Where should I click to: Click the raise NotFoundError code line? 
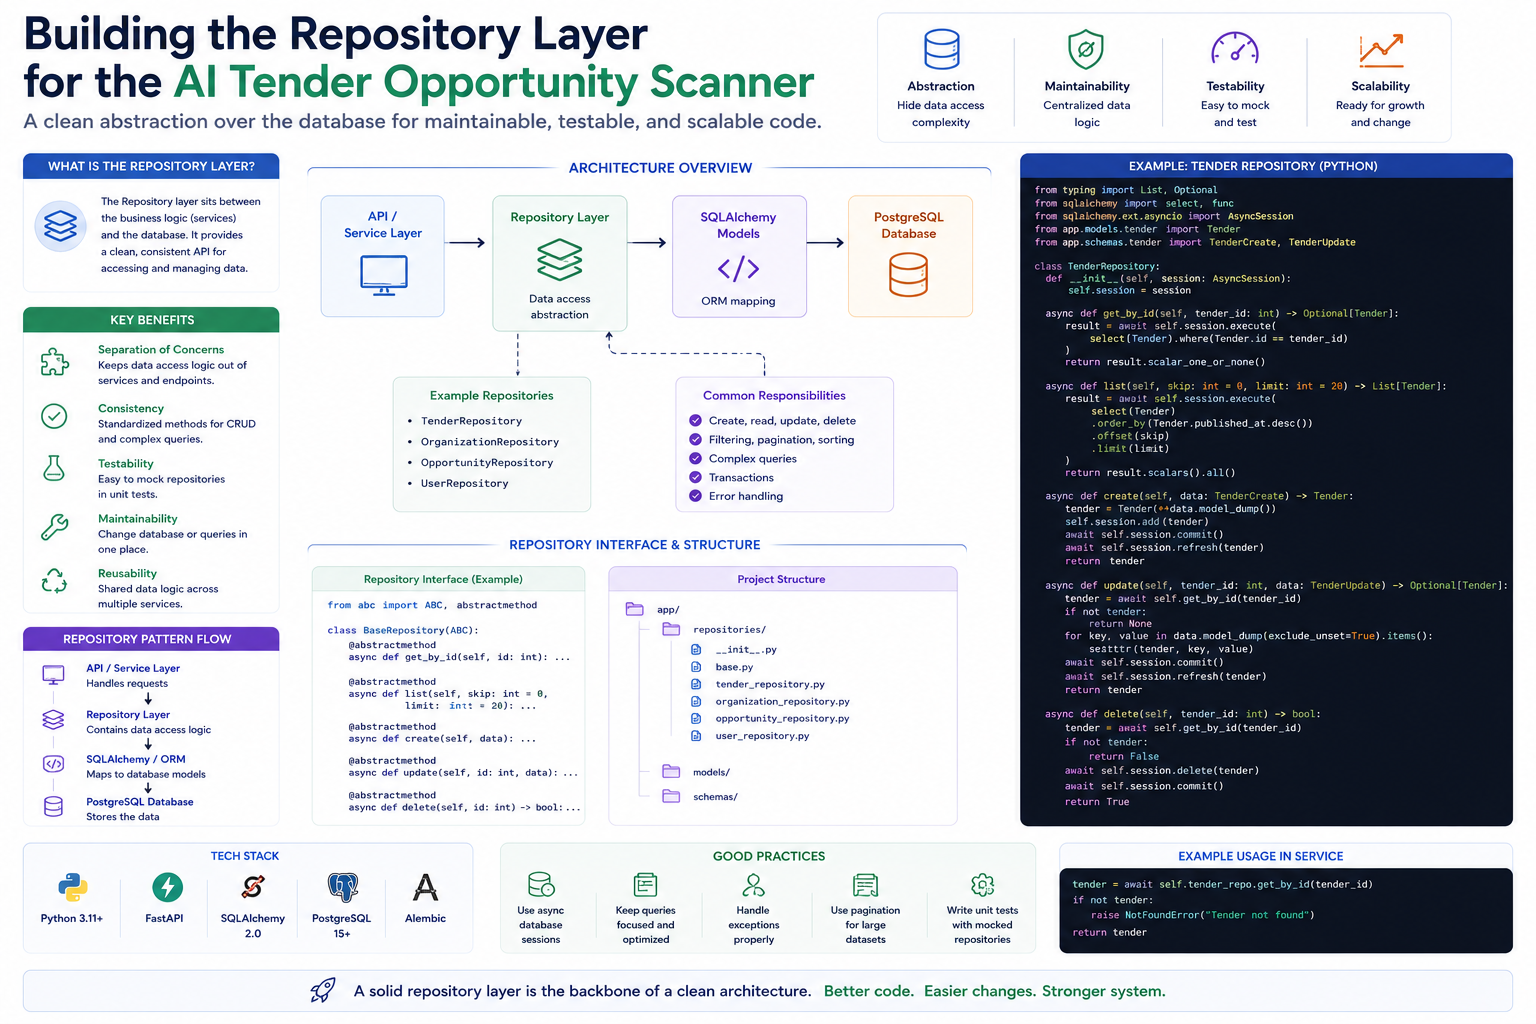tap(1202, 915)
